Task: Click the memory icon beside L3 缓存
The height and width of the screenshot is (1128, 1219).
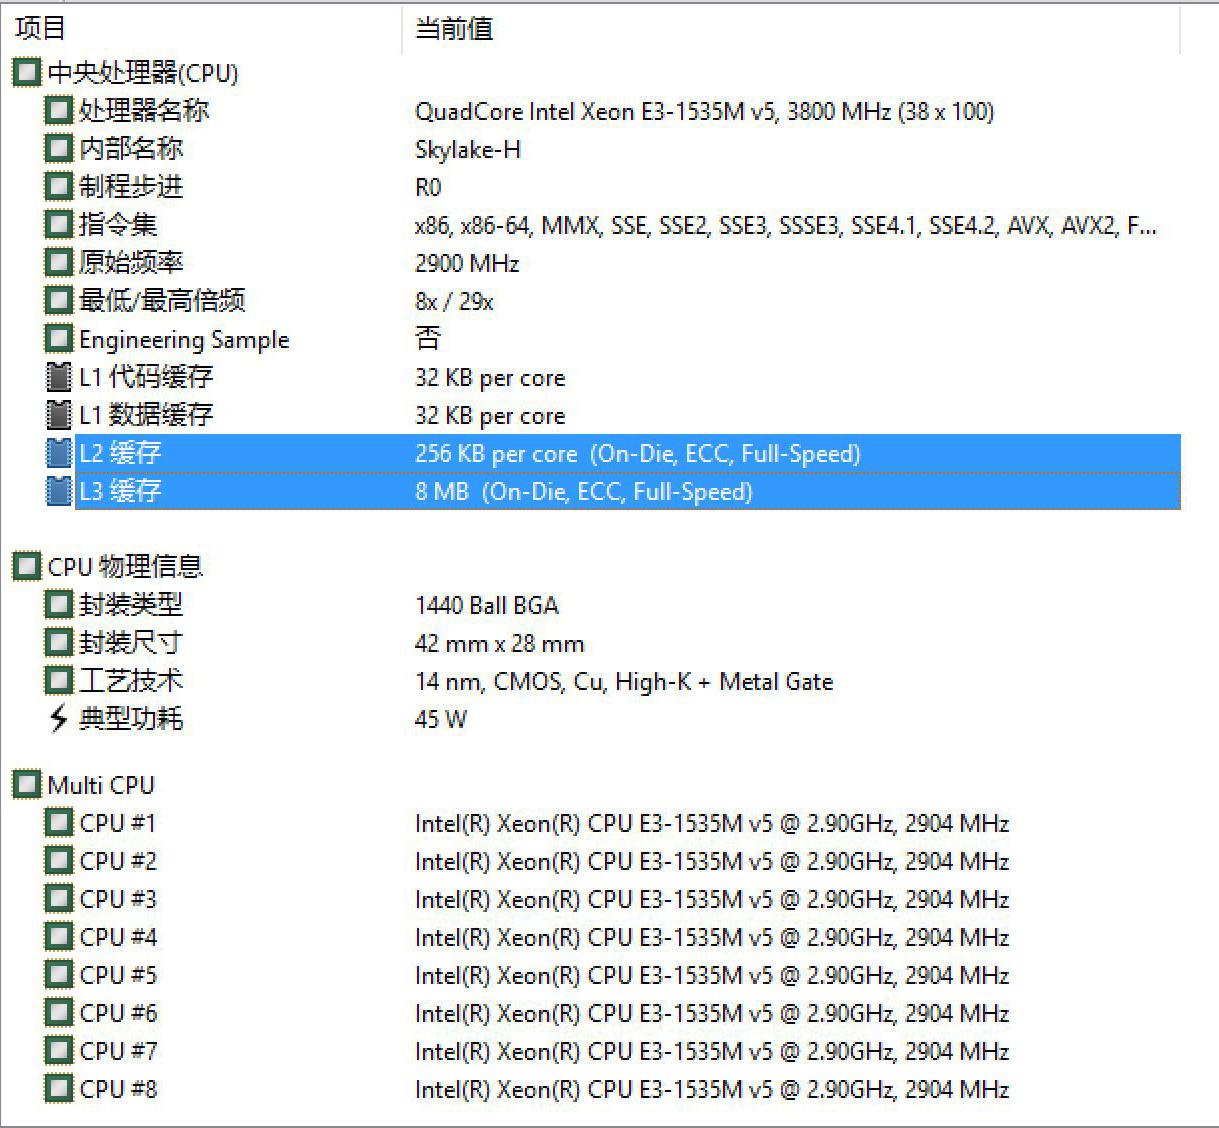Action: click(59, 490)
